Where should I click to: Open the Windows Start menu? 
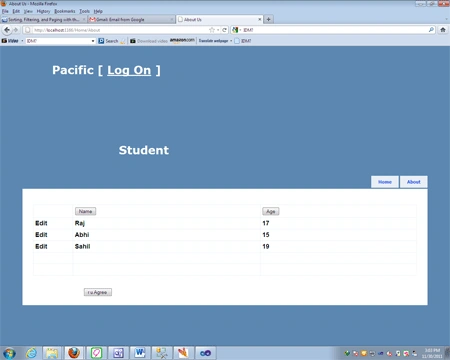point(9,353)
